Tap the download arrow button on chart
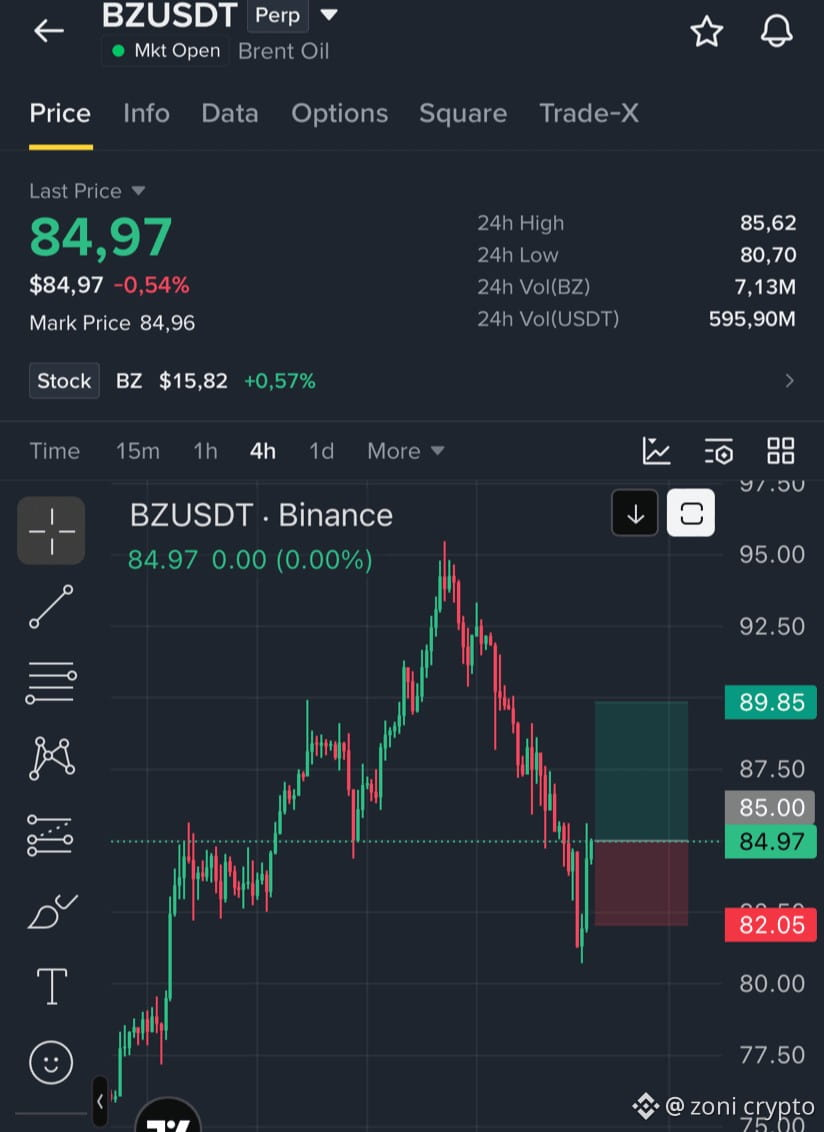Image resolution: width=824 pixels, height=1132 pixels. (x=635, y=513)
